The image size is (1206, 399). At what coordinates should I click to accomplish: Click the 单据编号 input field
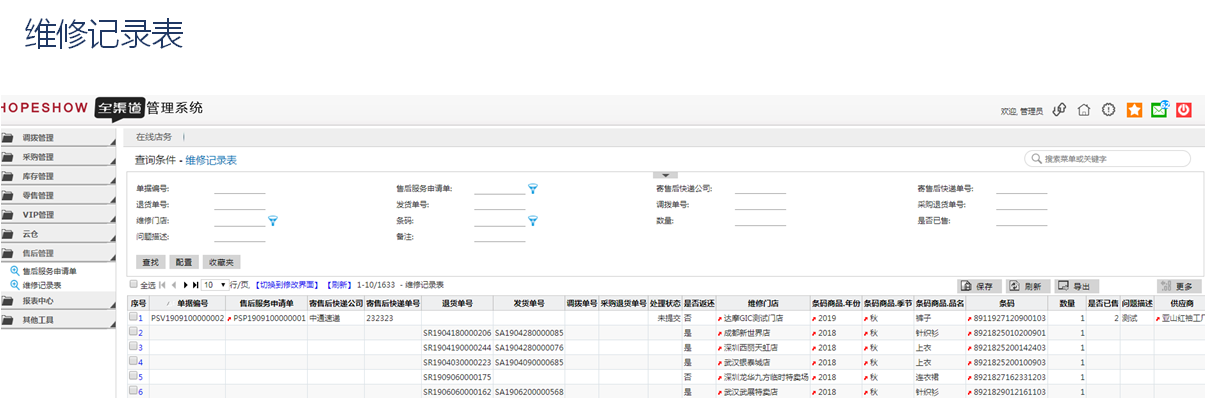(240, 188)
